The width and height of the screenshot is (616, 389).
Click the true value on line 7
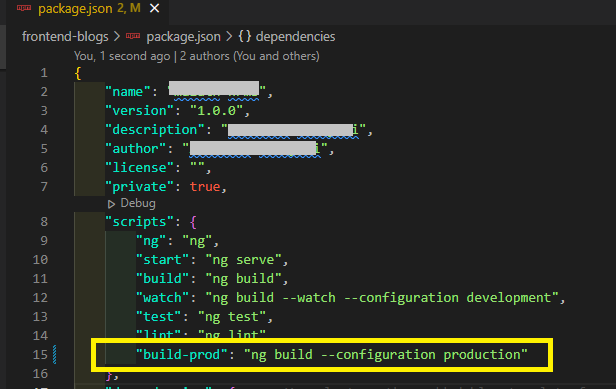tap(205, 187)
